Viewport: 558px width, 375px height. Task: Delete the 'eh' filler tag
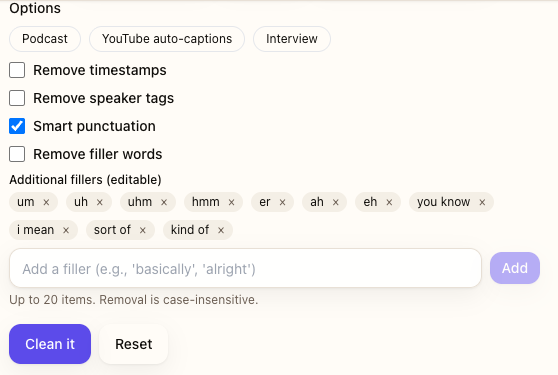tap(389, 202)
